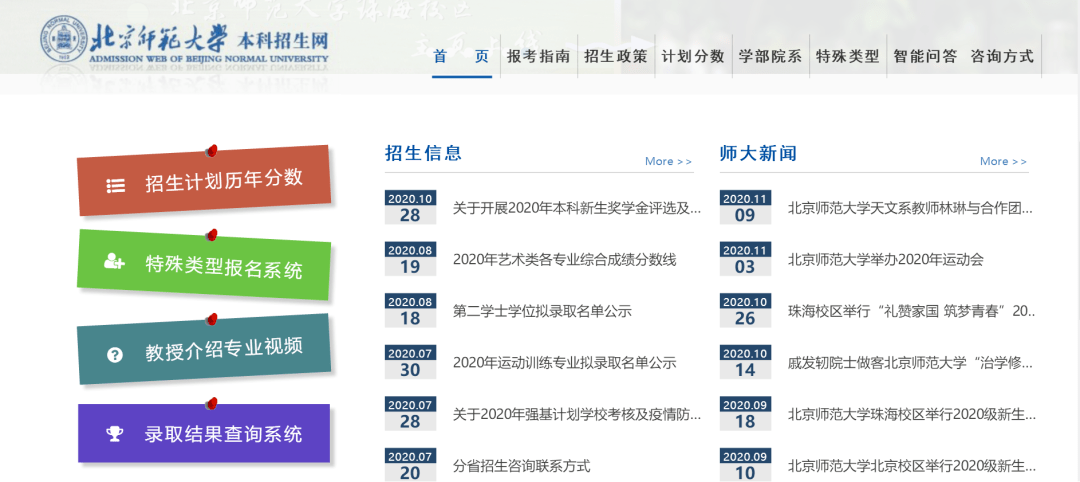1080x482 pixels.
Task: Open 珠海校区举行“礼赞家国 筑梦青春” news
Action: click(912, 311)
